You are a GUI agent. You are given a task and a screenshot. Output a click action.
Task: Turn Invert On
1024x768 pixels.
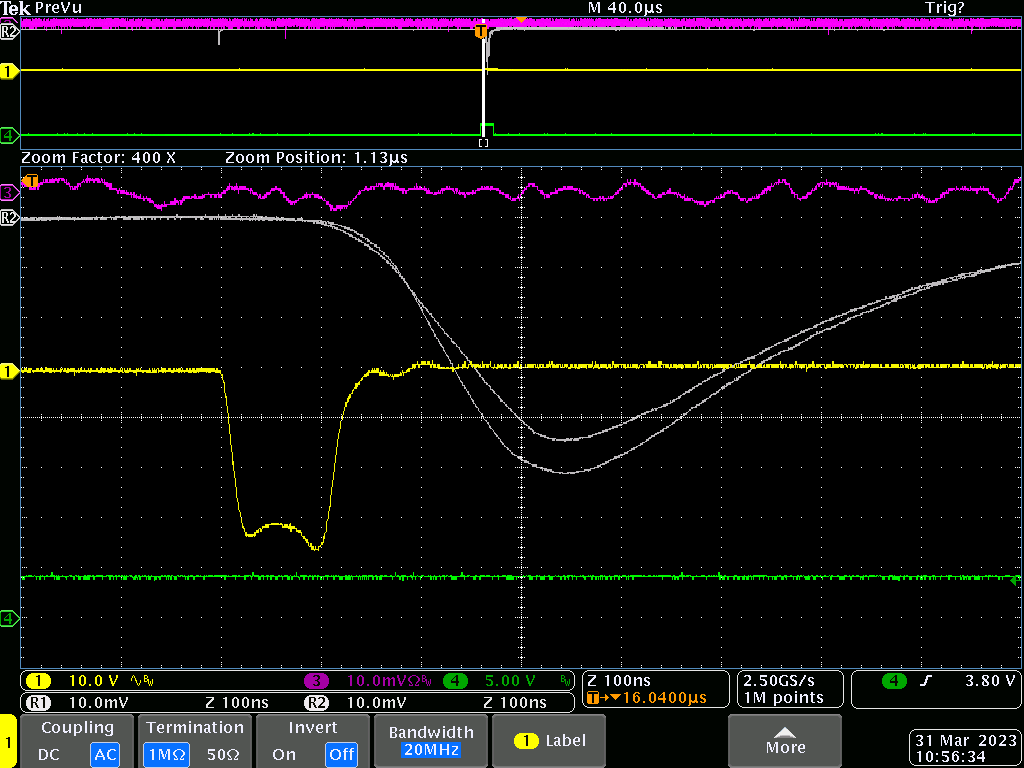coord(284,754)
